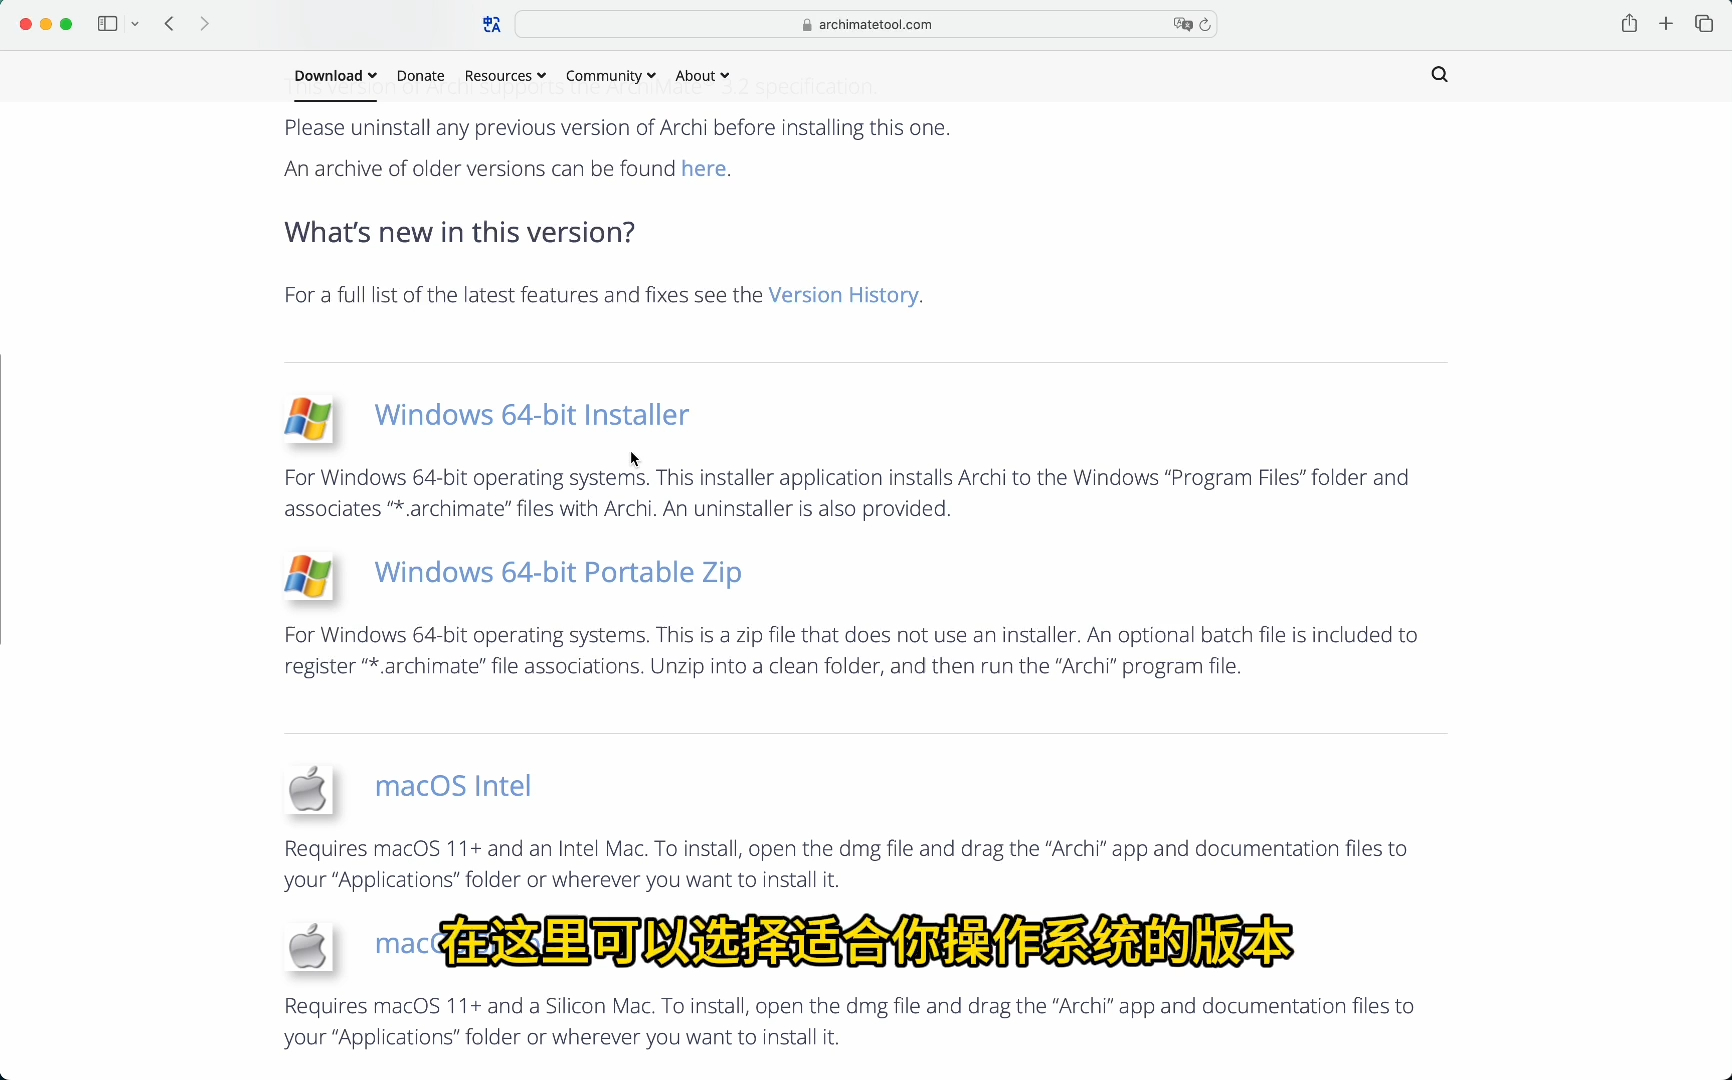Click the Windows logo beside 64-bit Installer

tap(308, 419)
